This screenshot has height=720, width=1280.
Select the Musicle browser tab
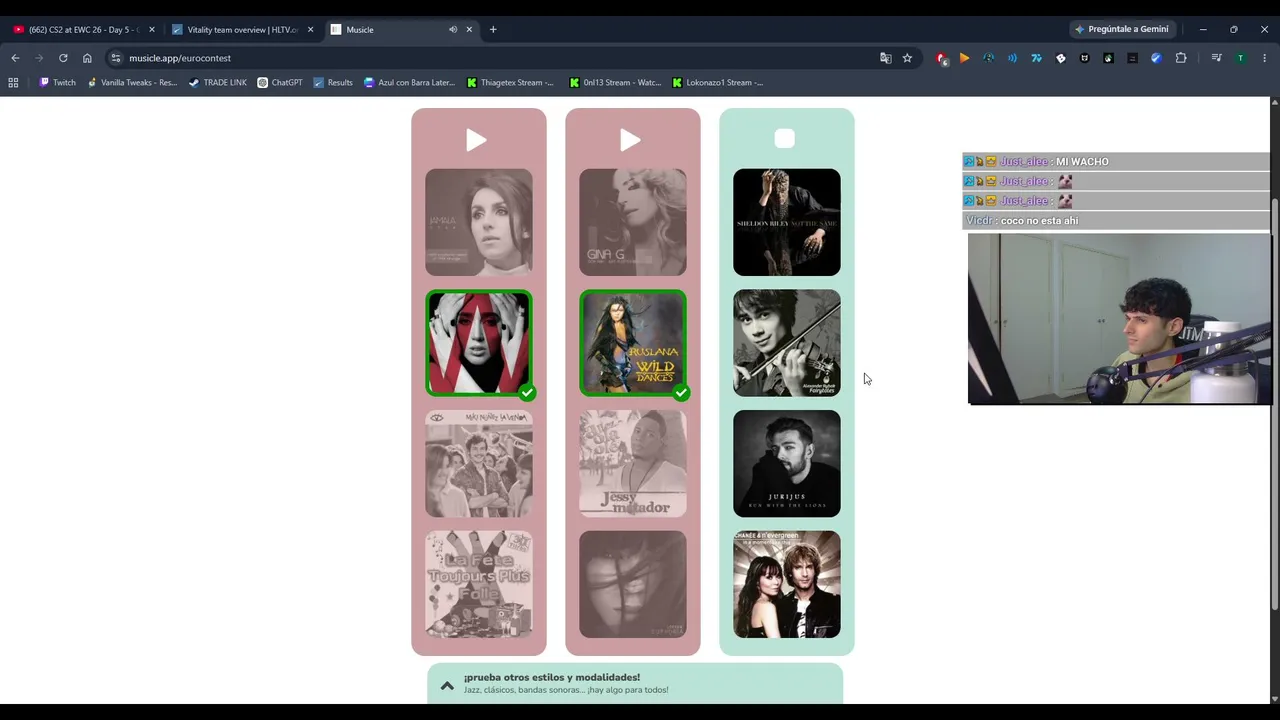pyautogui.click(x=400, y=29)
